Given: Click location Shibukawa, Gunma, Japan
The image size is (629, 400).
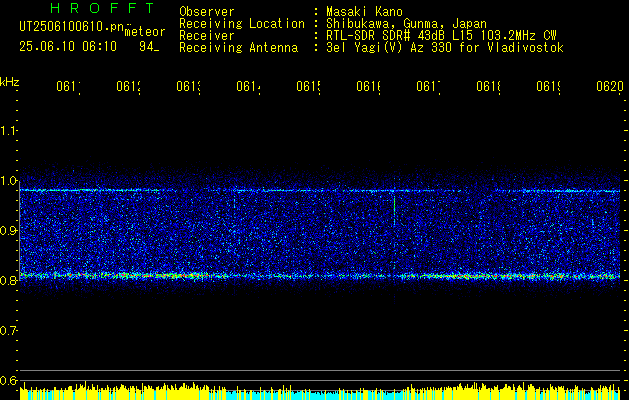Looking at the screenshot, I should tap(406, 24).
